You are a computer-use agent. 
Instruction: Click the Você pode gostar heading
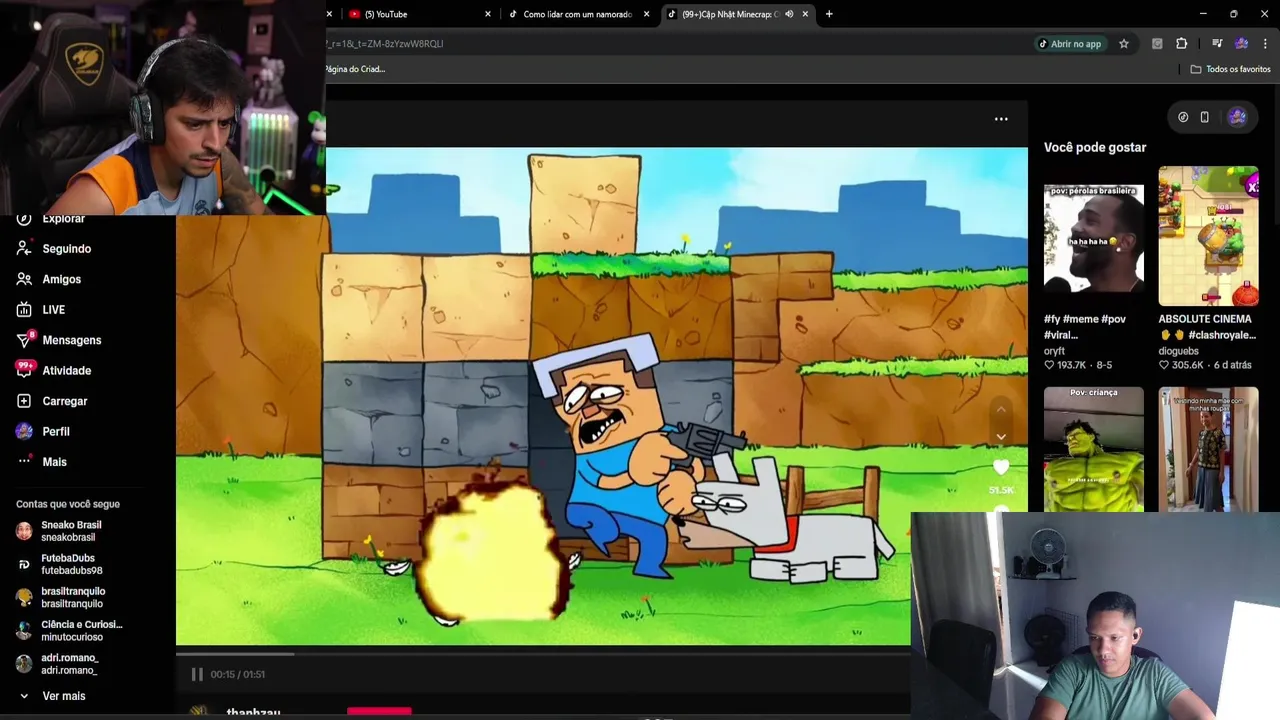(1095, 147)
